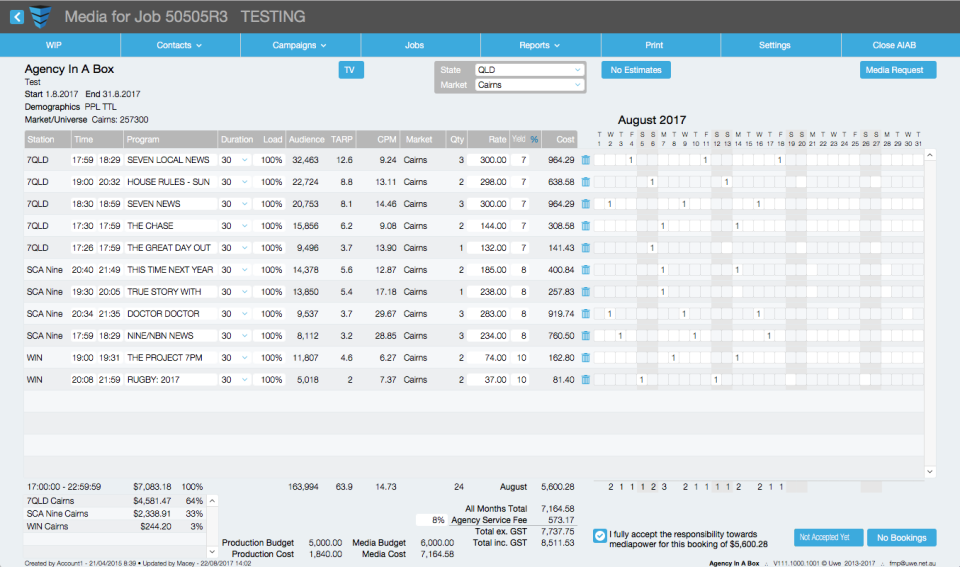Click scroll-down arrow of the schedule list

[x=929, y=471]
